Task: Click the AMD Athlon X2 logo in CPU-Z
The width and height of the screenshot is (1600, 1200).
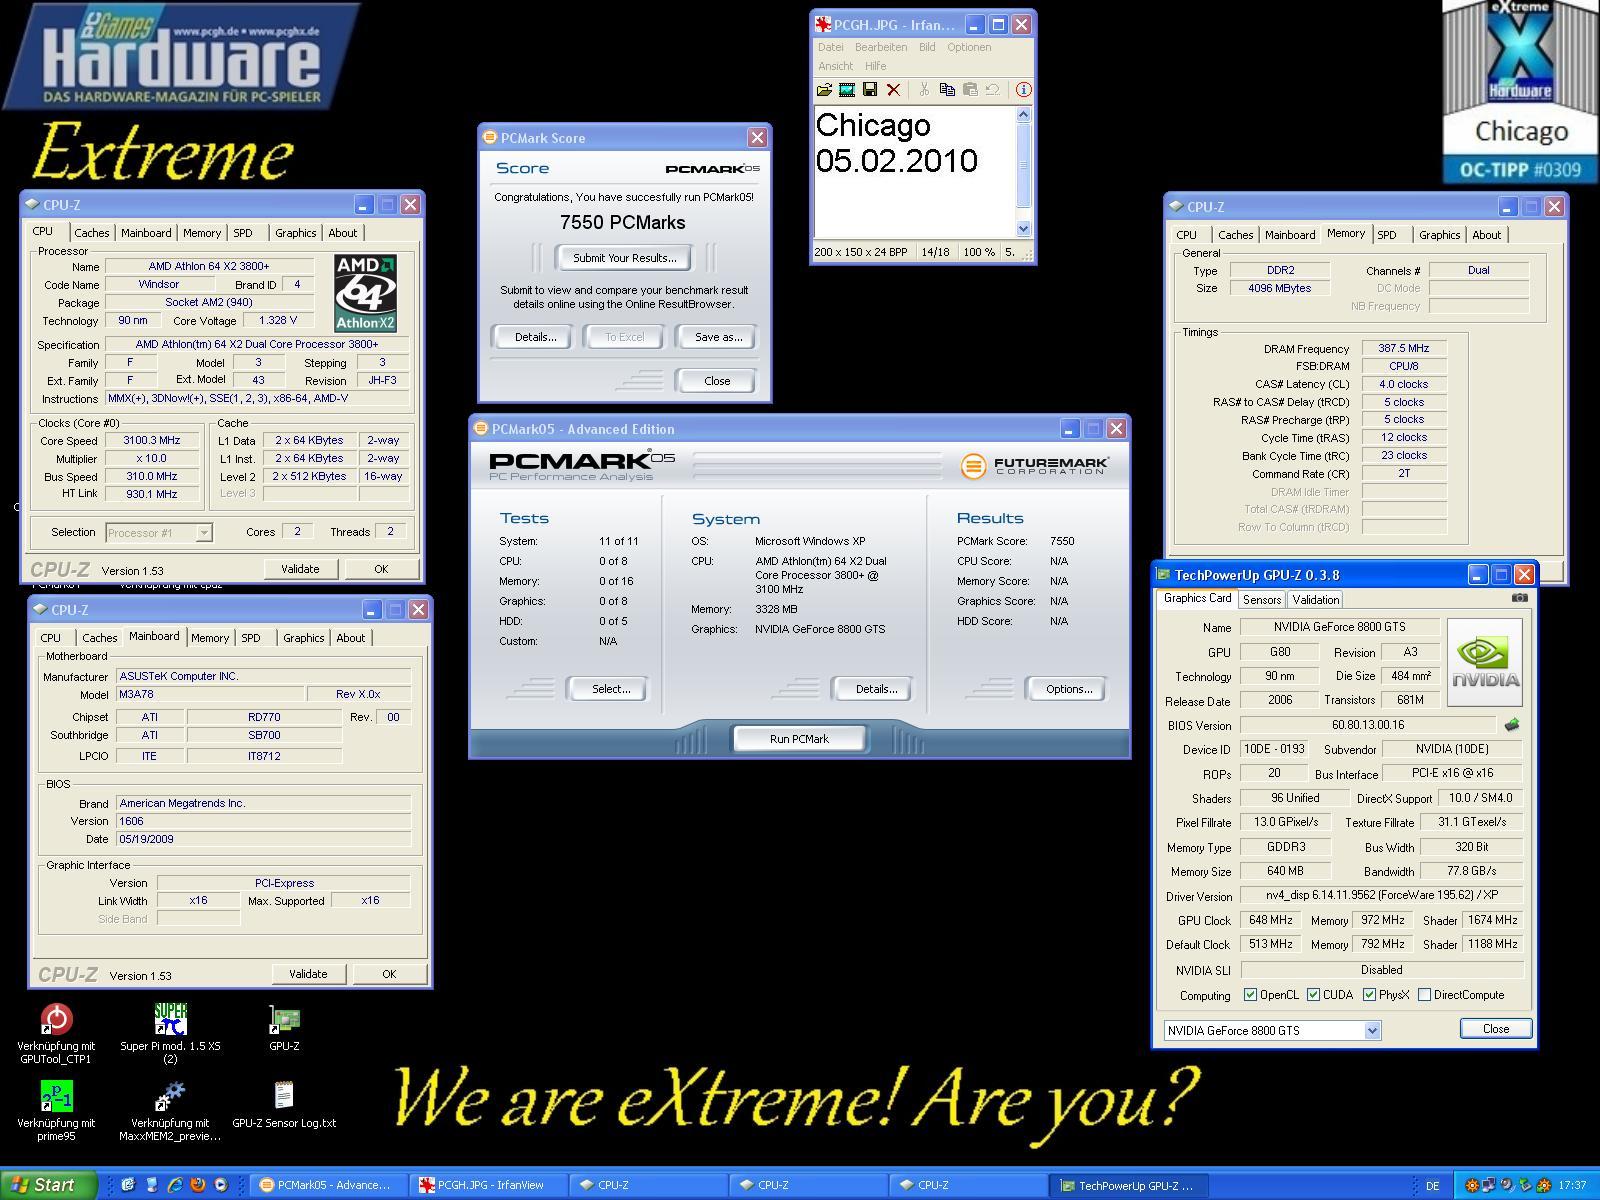Action: 365,293
